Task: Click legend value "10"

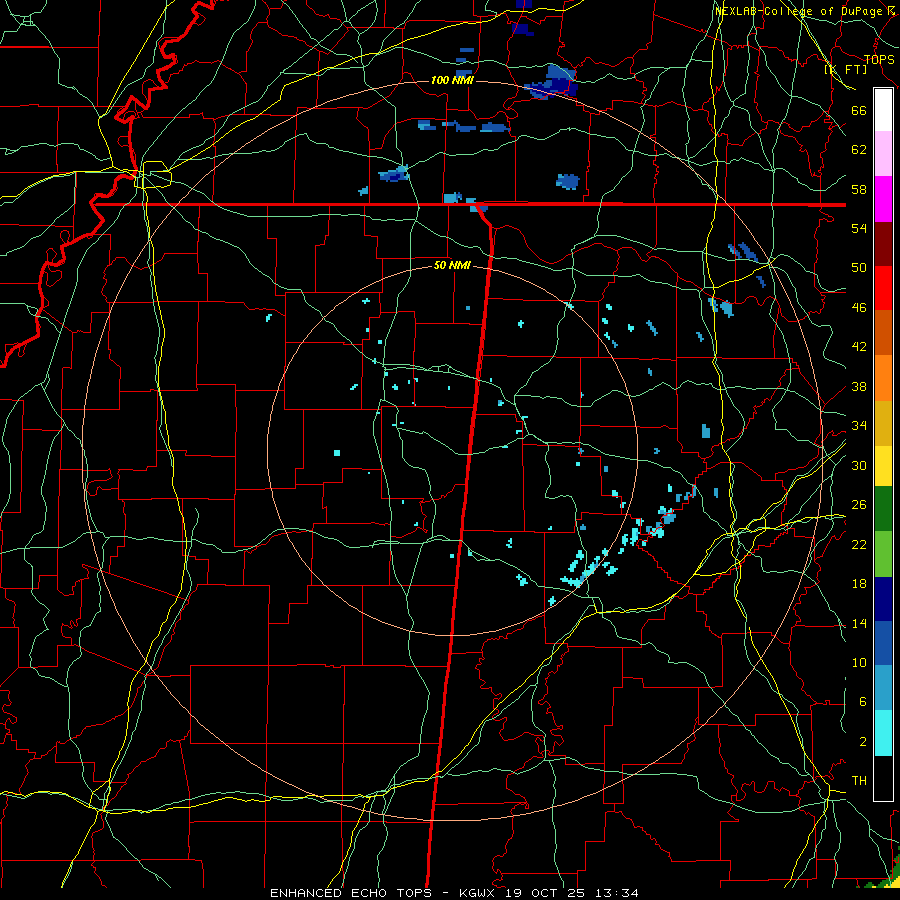Action: coord(859,662)
